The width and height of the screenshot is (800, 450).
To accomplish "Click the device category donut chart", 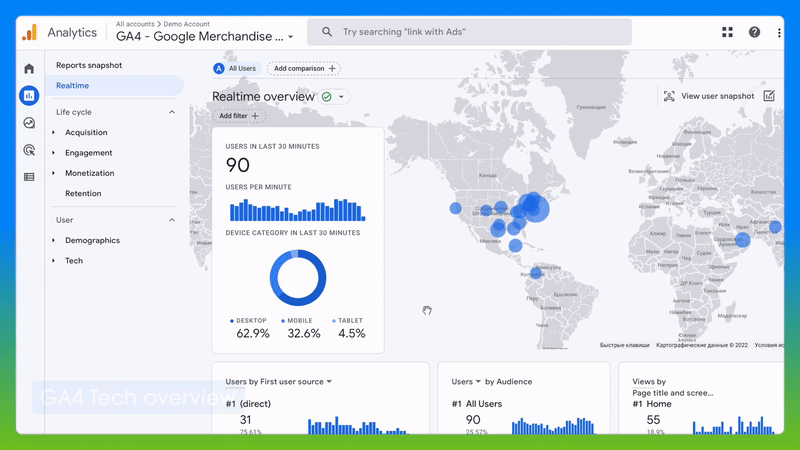I will click(298, 278).
